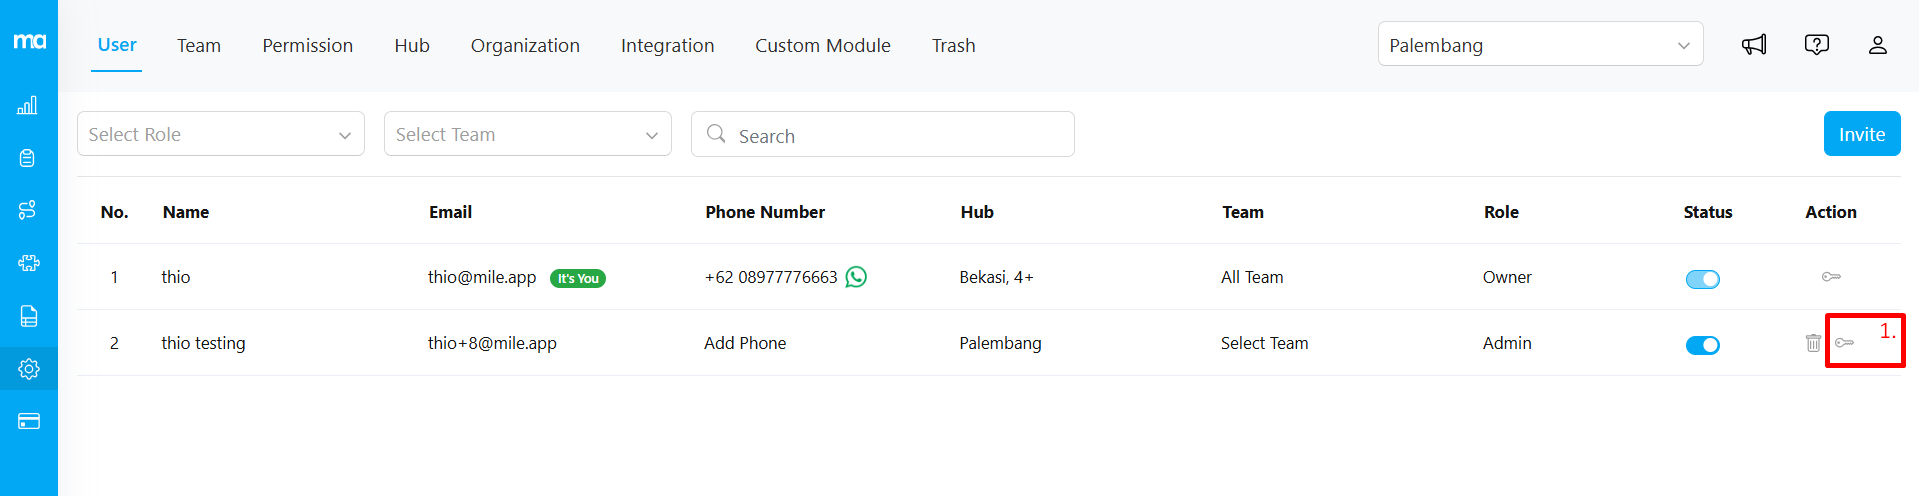Viewport: 1919px width, 496px height.
Task: Click into the Search field
Action: coord(900,135)
